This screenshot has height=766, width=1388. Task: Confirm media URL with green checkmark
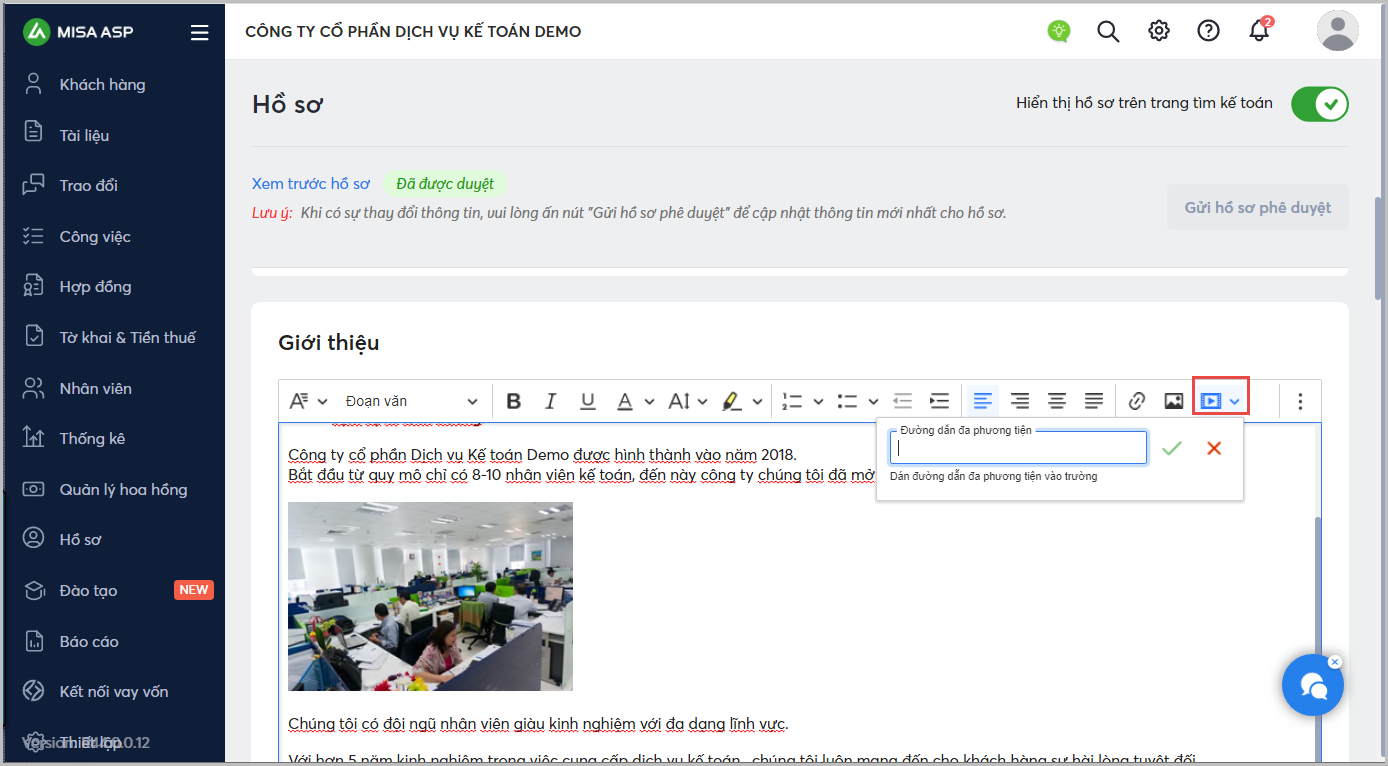coord(1172,448)
